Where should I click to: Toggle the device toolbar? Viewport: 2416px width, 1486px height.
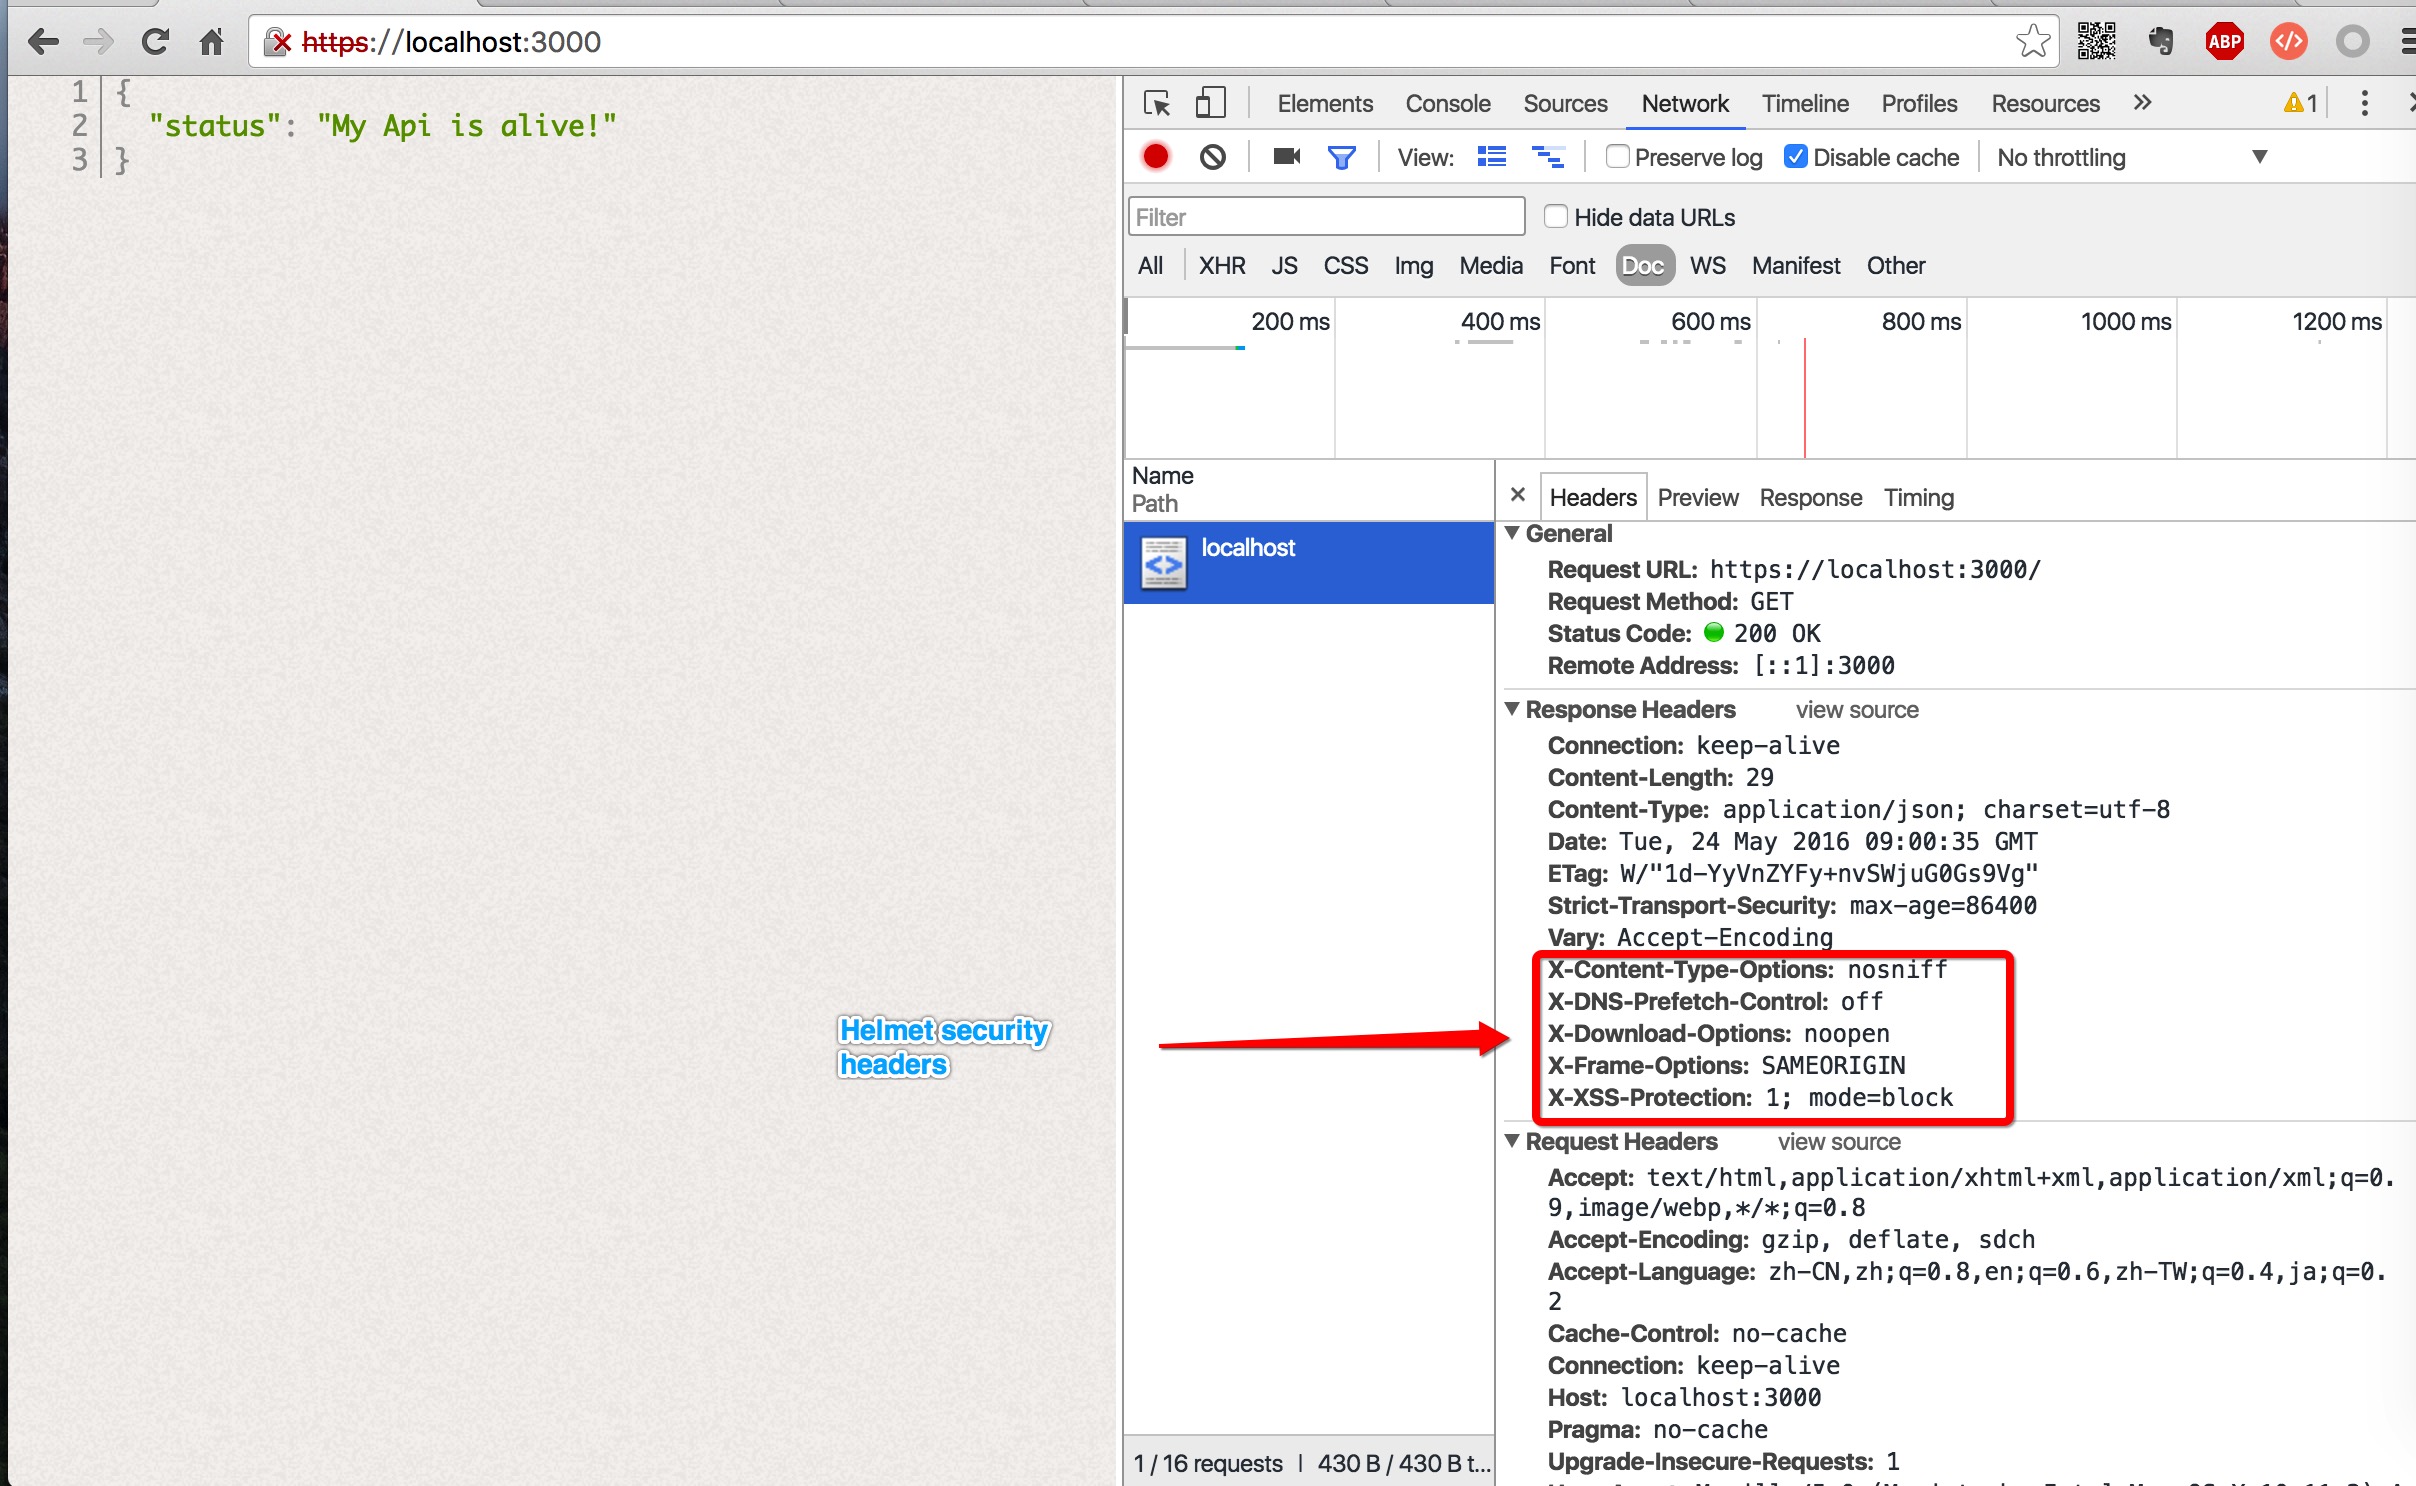click(1210, 103)
